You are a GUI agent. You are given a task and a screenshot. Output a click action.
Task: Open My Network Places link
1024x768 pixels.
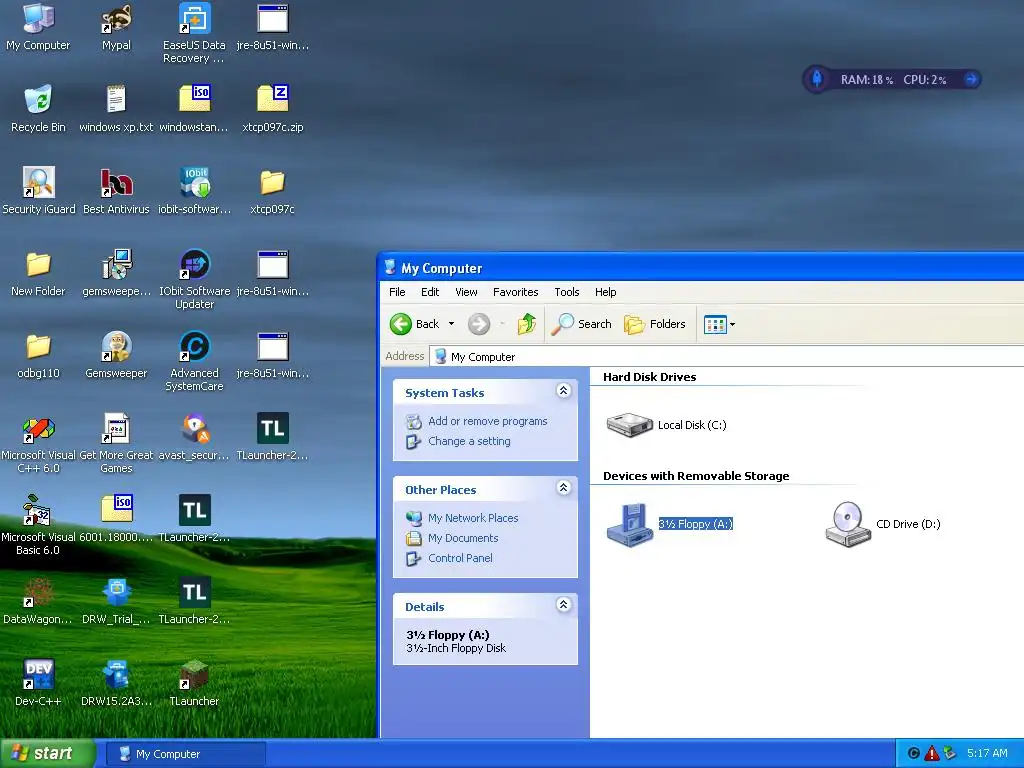pyautogui.click(x=473, y=518)
